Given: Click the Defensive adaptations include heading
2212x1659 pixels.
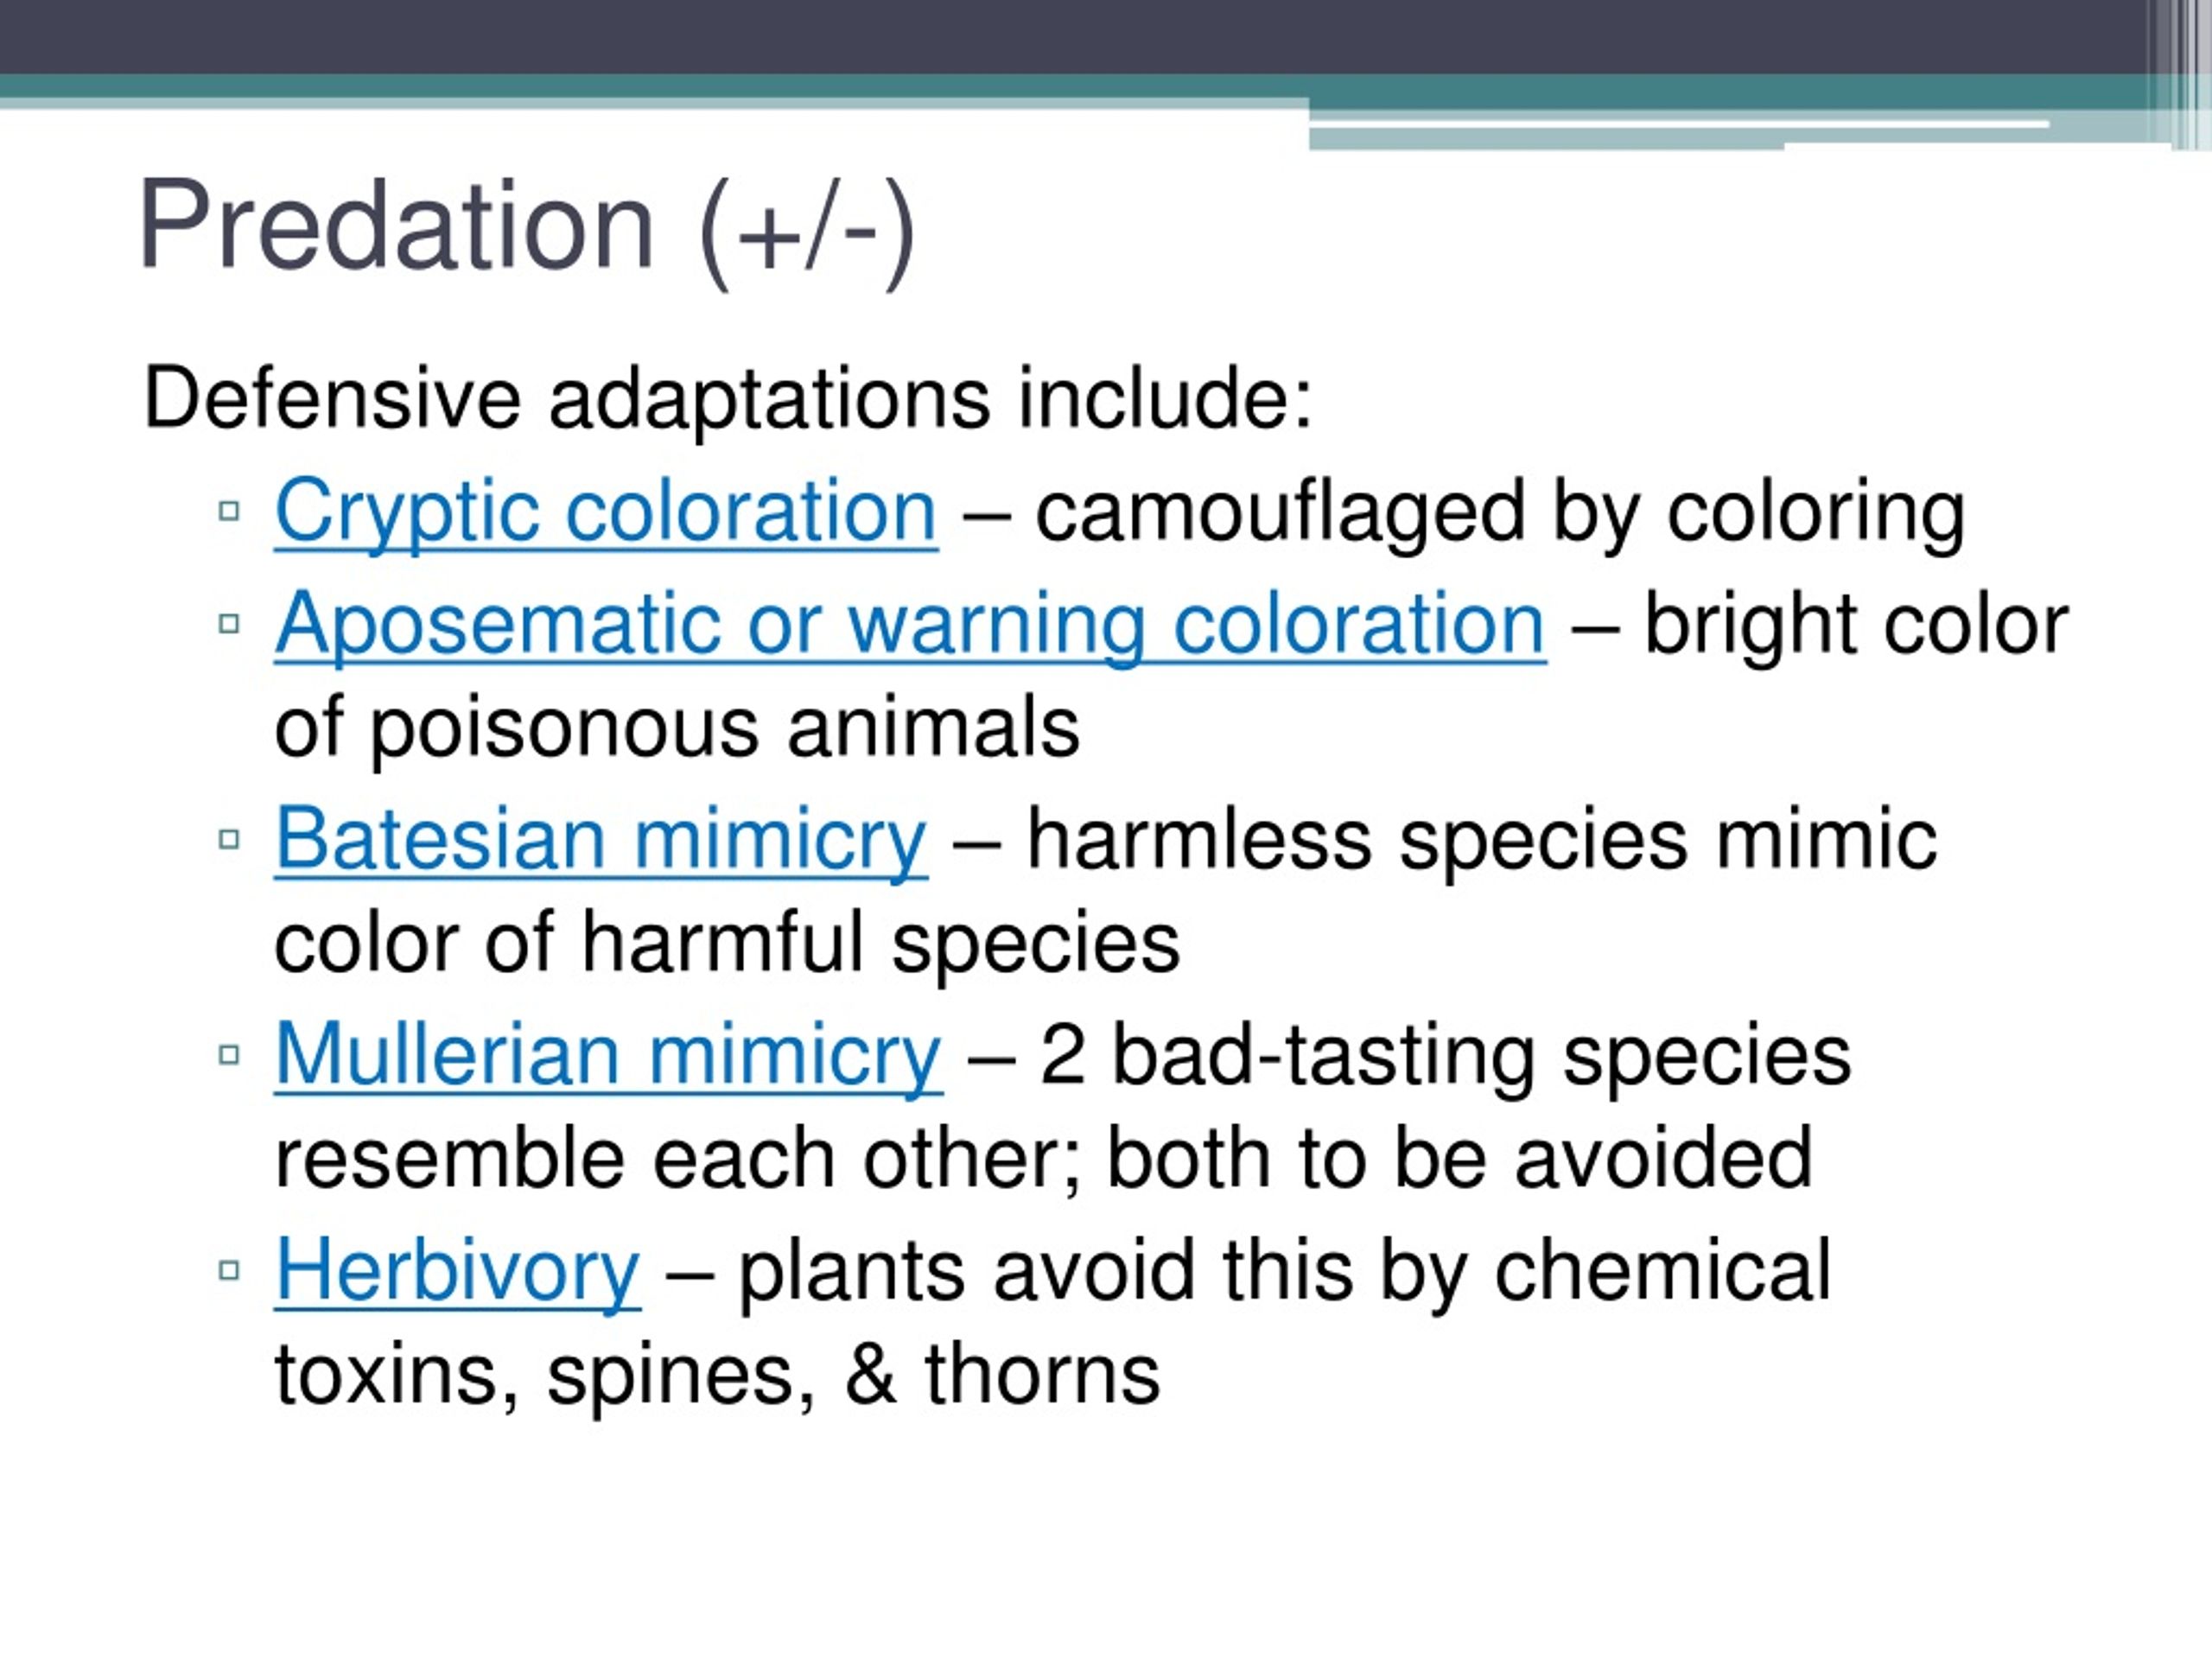Looking at the screenshot, I should click(x=728, y=399).
